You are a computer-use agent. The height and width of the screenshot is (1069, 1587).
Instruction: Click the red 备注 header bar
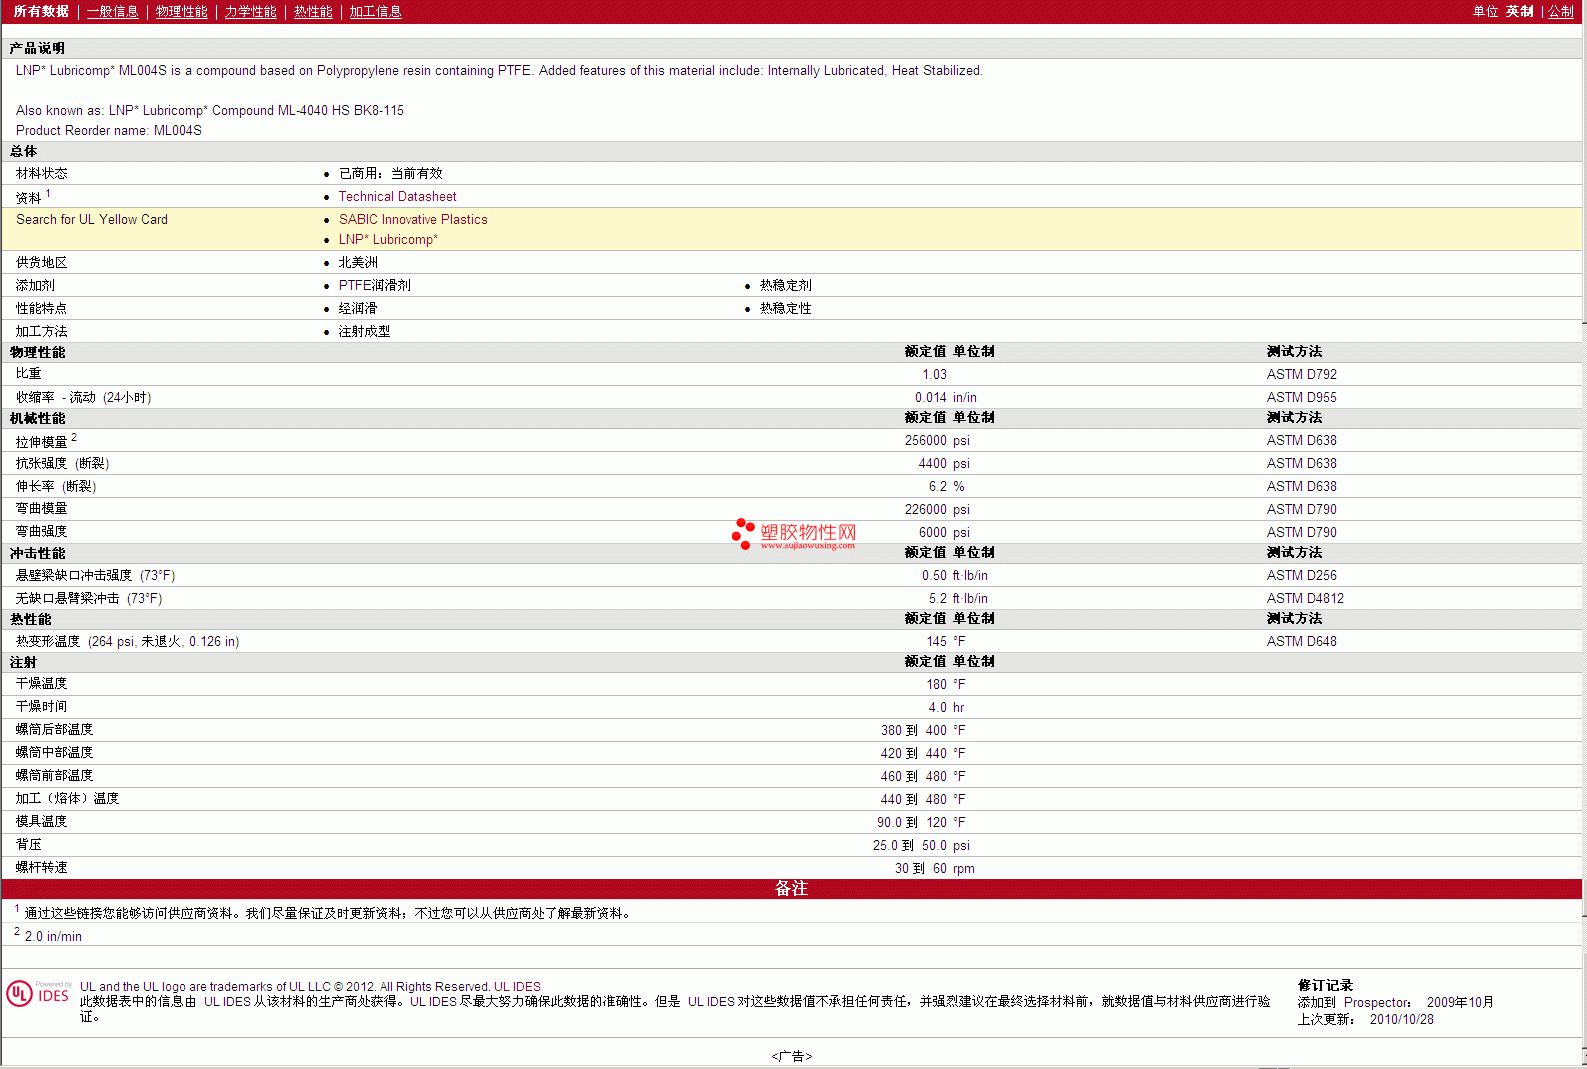pyautogui.click(x=791, y=889)
